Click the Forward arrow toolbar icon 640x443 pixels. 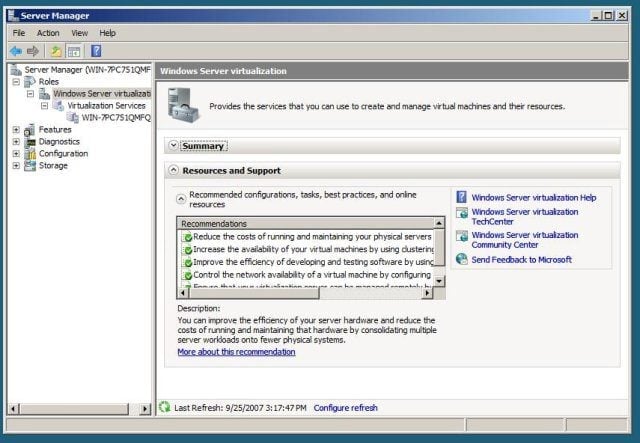(x=33, y=51)
